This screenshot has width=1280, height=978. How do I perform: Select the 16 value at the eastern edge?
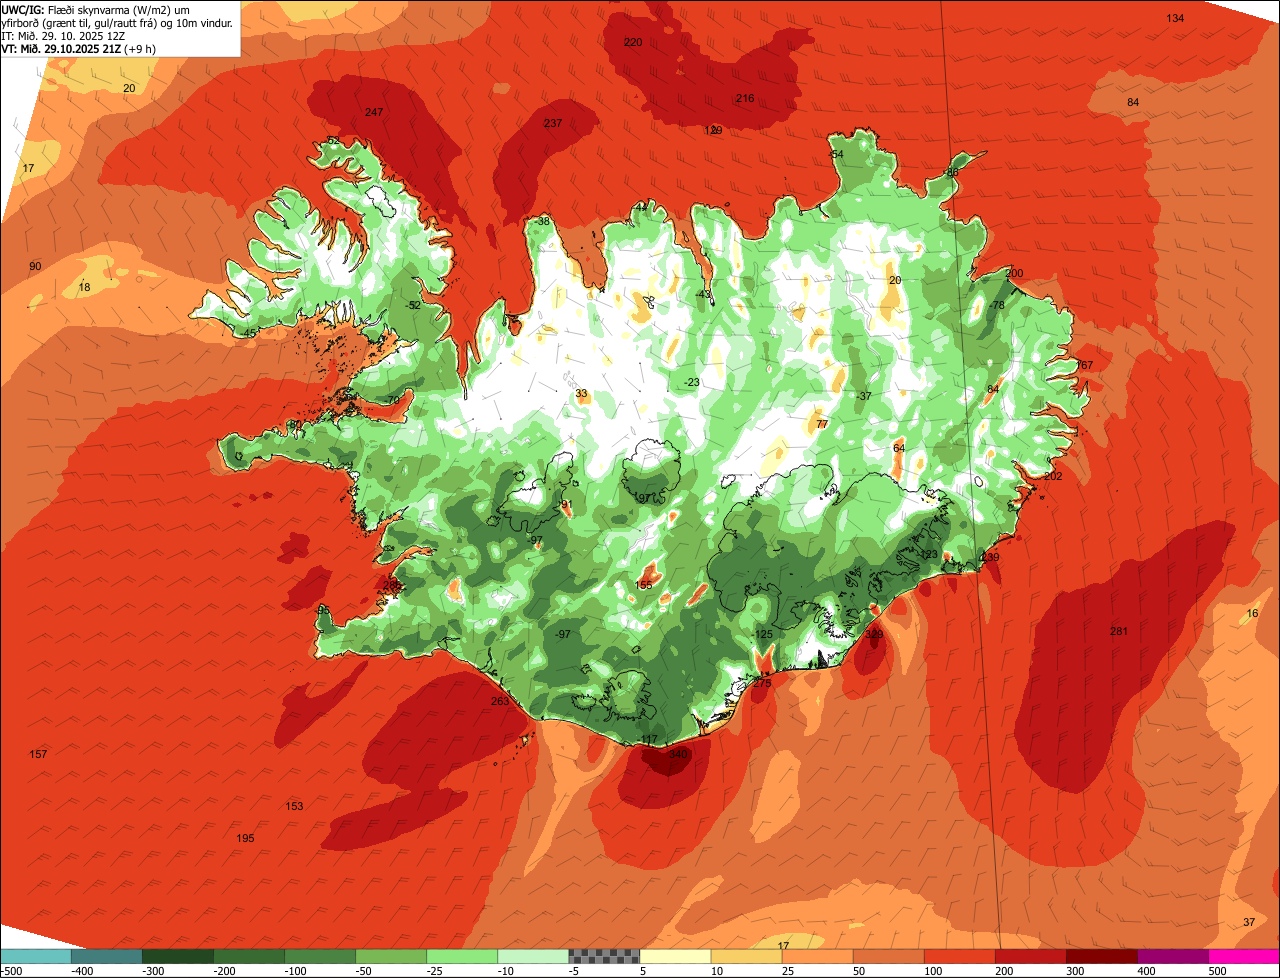tap(1253, 614)
